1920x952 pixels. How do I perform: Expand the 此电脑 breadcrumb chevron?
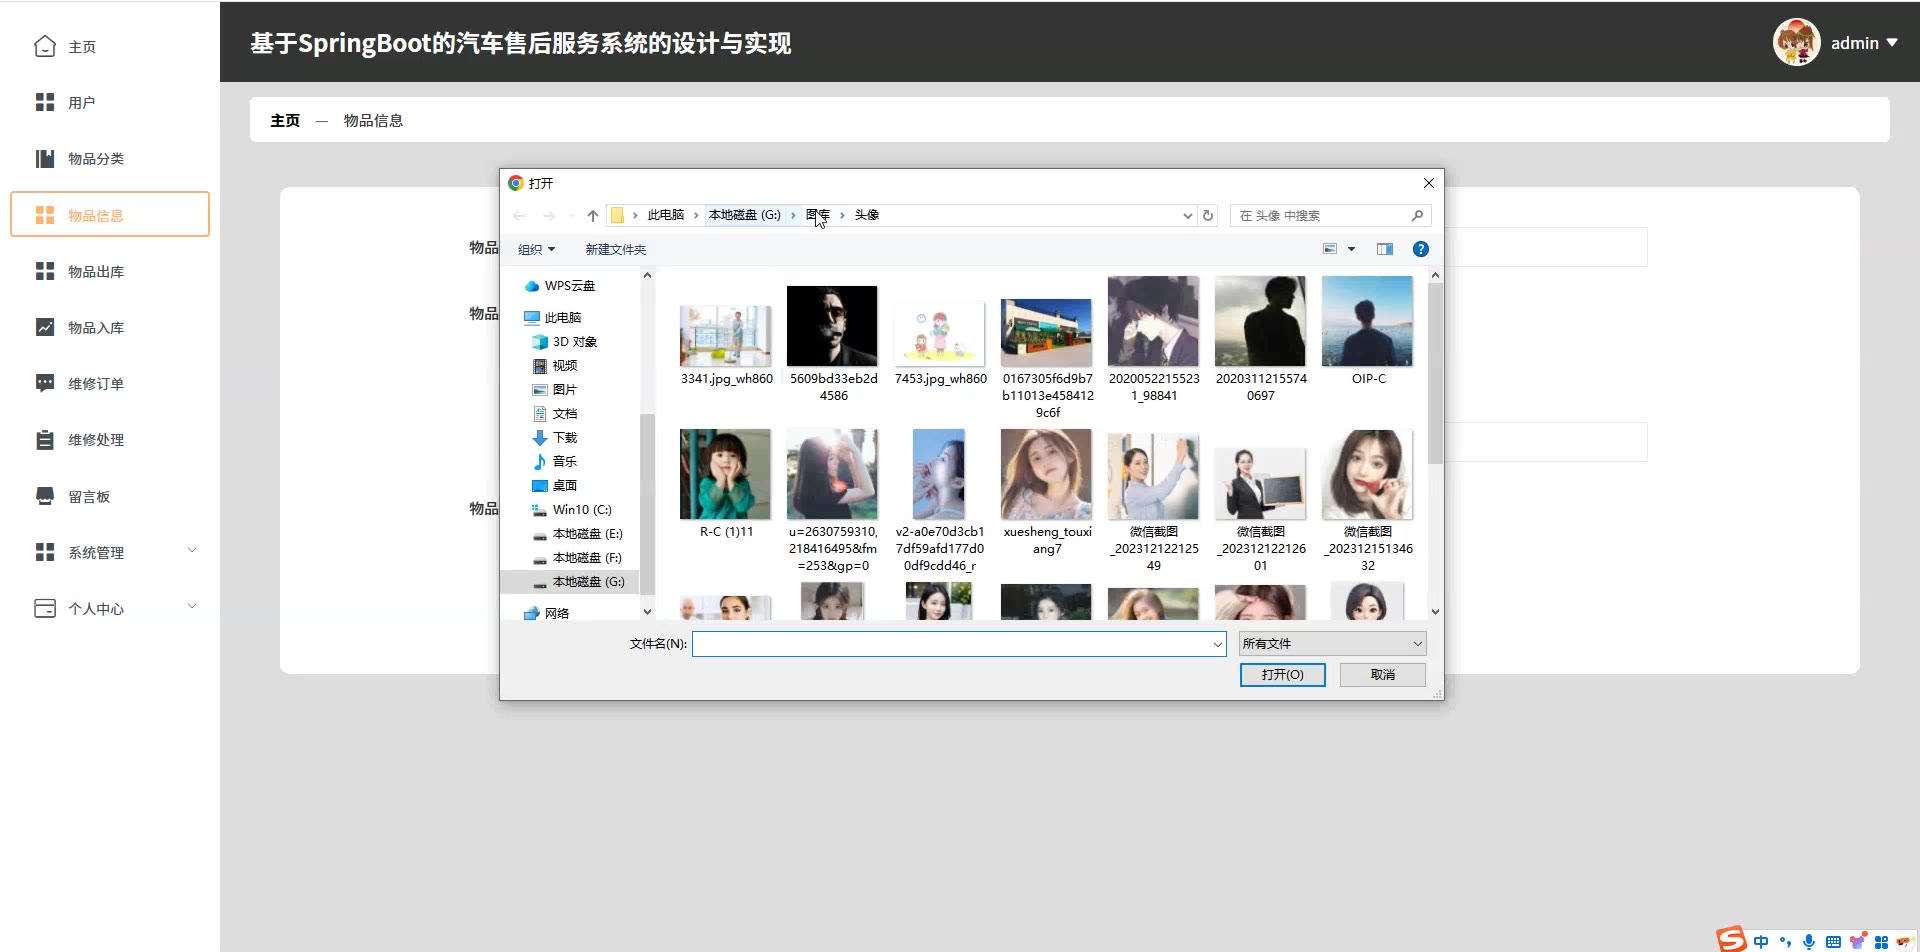pyautogui.click(x=696, y=215)
